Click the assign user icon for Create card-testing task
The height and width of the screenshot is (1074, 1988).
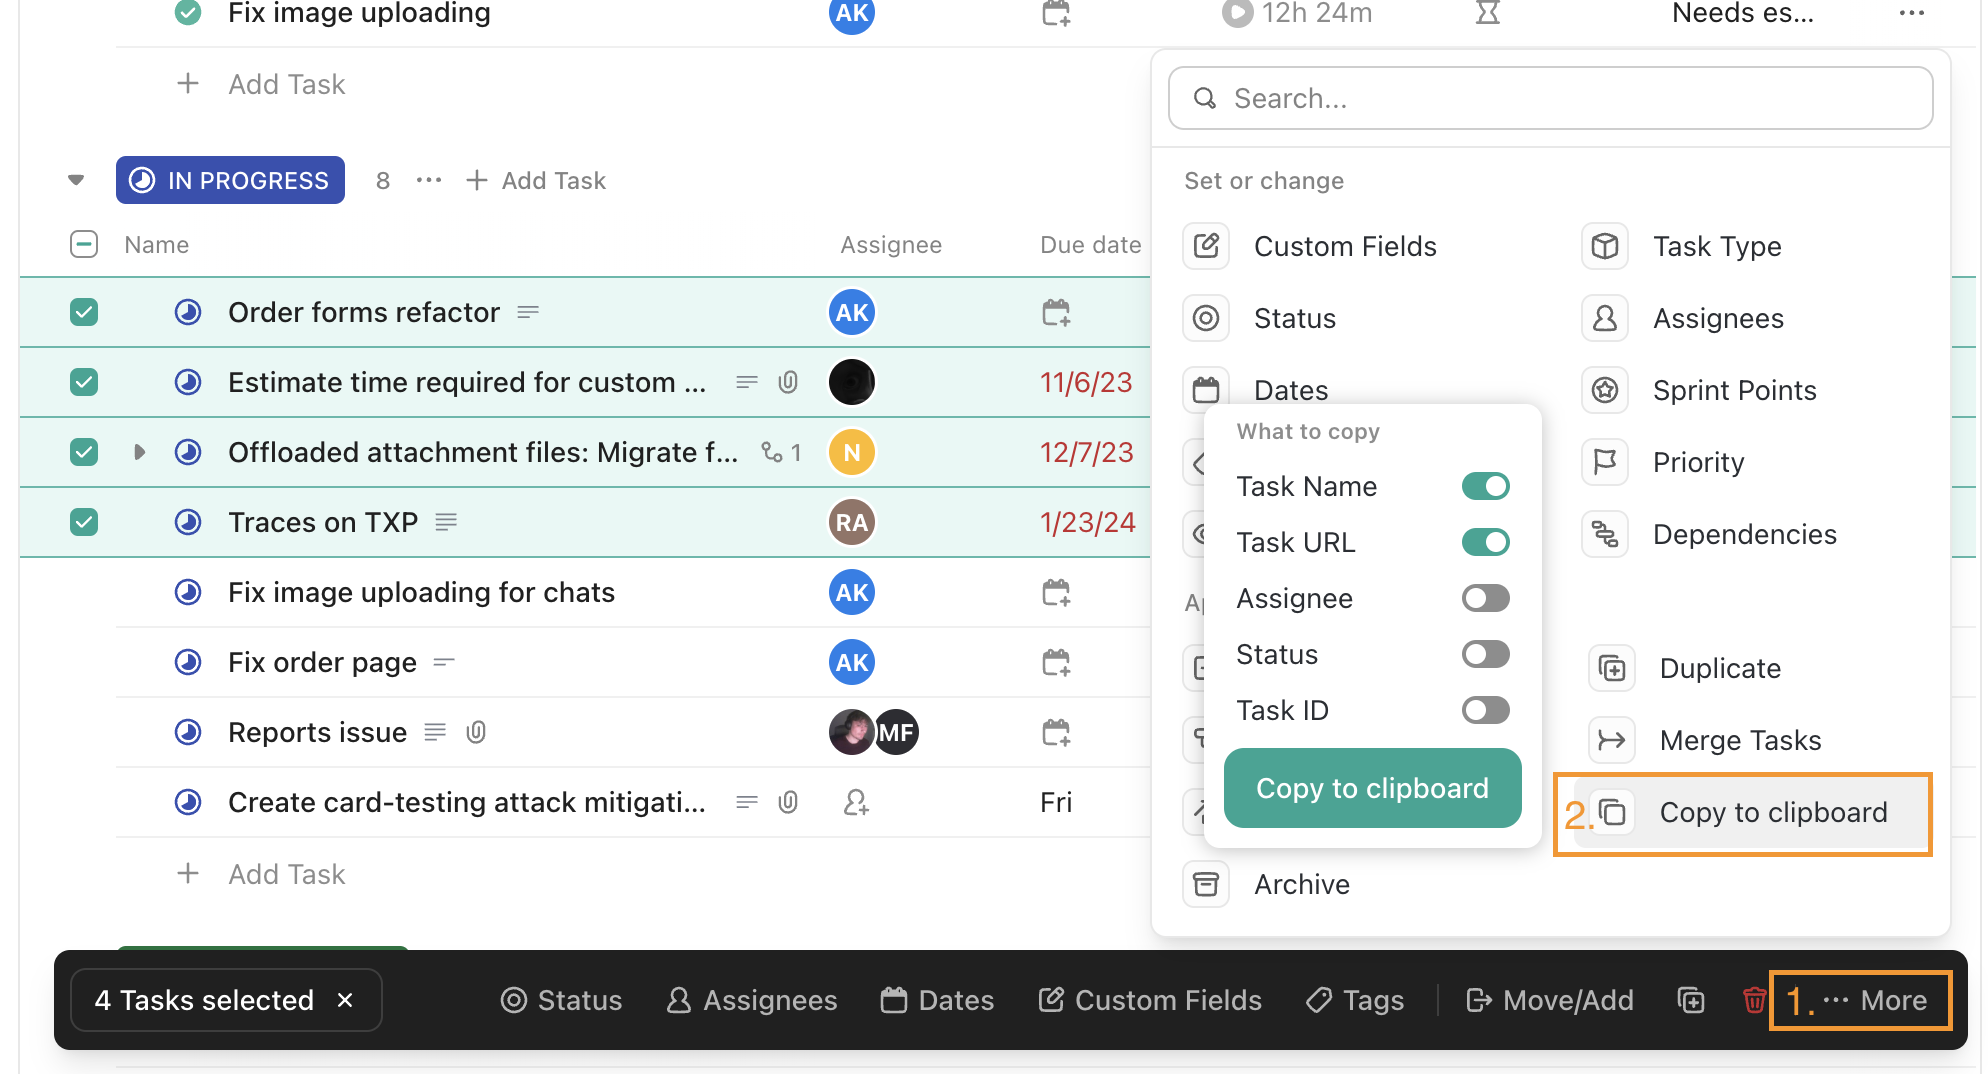coord(856,802)
